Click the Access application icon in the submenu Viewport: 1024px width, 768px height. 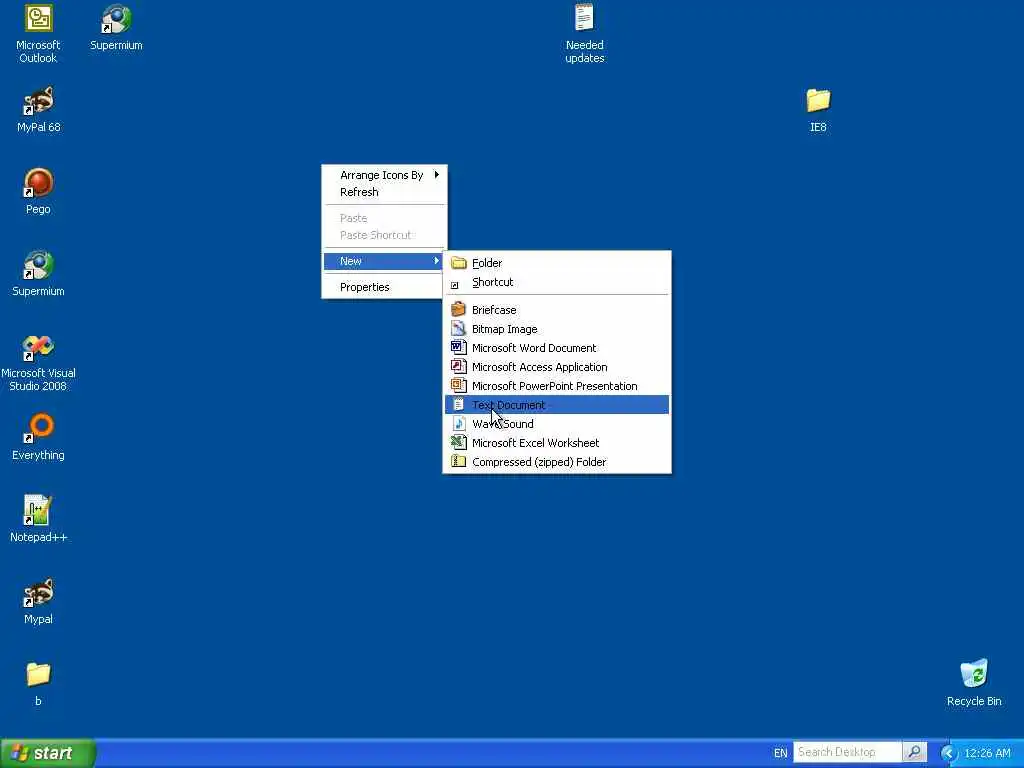click(x=458, y=366)
